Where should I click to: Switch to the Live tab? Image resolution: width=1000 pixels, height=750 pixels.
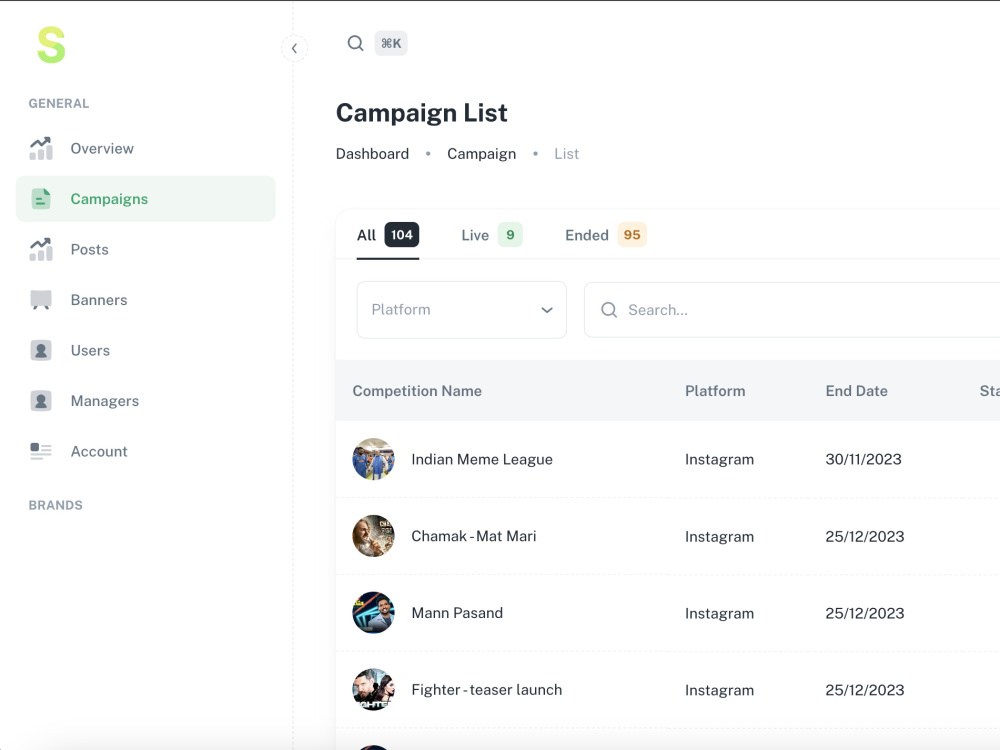pos(492,235)
